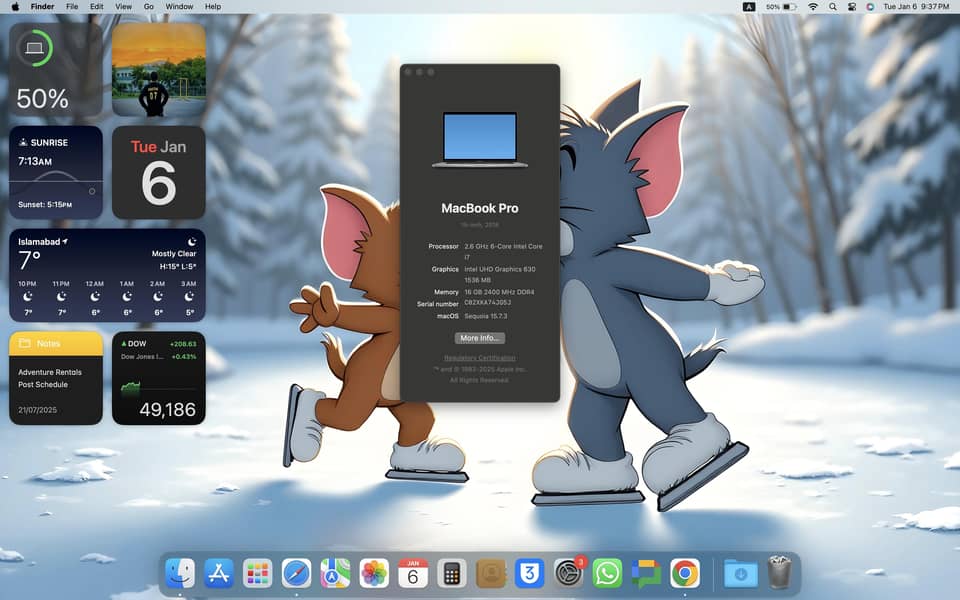Click Spotlight search magnifier in menu bar
960x600 pixels.
click(832, 7)
